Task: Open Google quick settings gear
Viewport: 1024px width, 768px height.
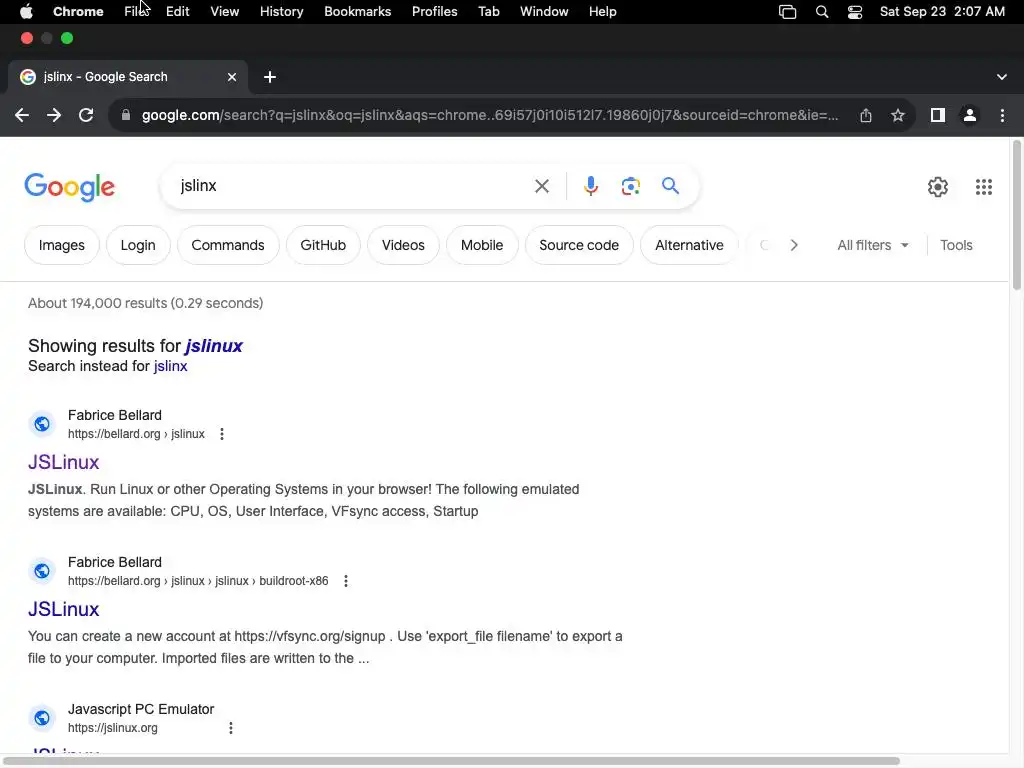Action: pos(938,187)
